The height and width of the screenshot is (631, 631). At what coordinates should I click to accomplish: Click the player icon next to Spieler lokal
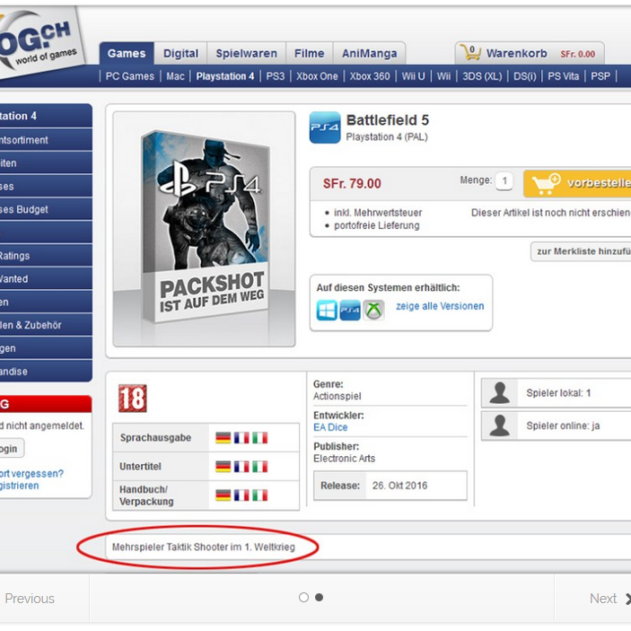499,393
